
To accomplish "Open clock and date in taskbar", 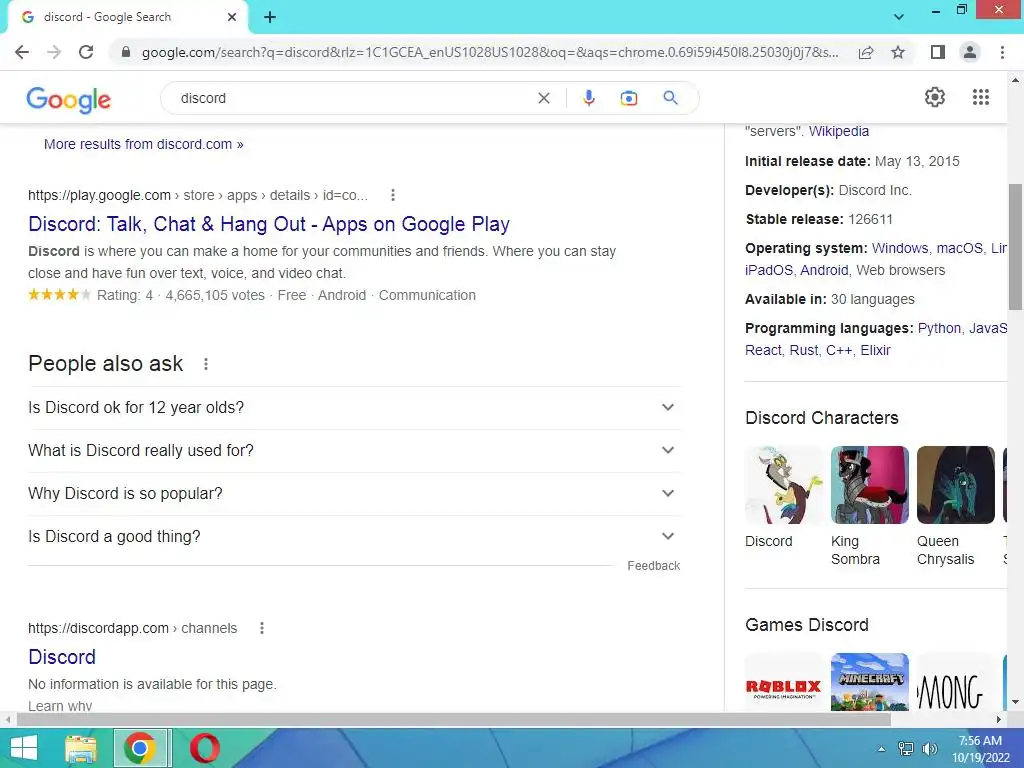I will tap(980, 749).
